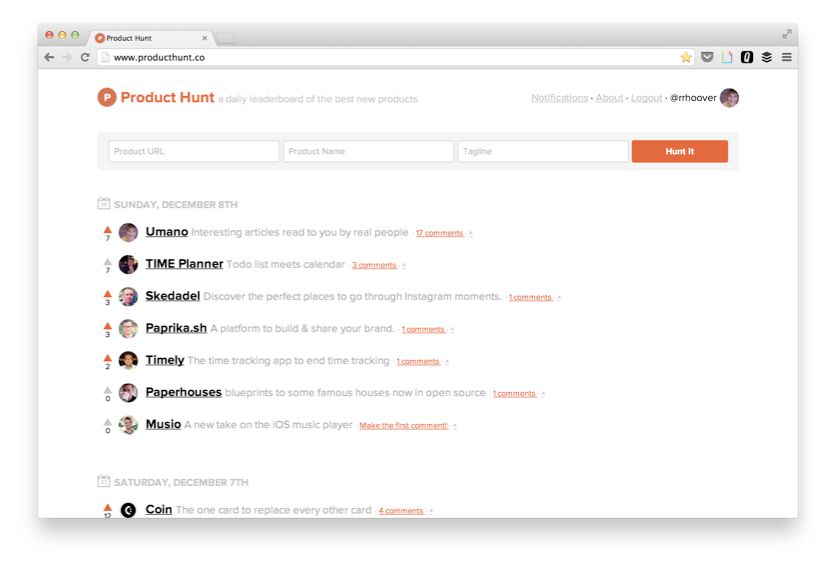The width and height of the screenshot is (835, 569).
Task: Open the Paprika.sh product link
Action: coord(176,328)
